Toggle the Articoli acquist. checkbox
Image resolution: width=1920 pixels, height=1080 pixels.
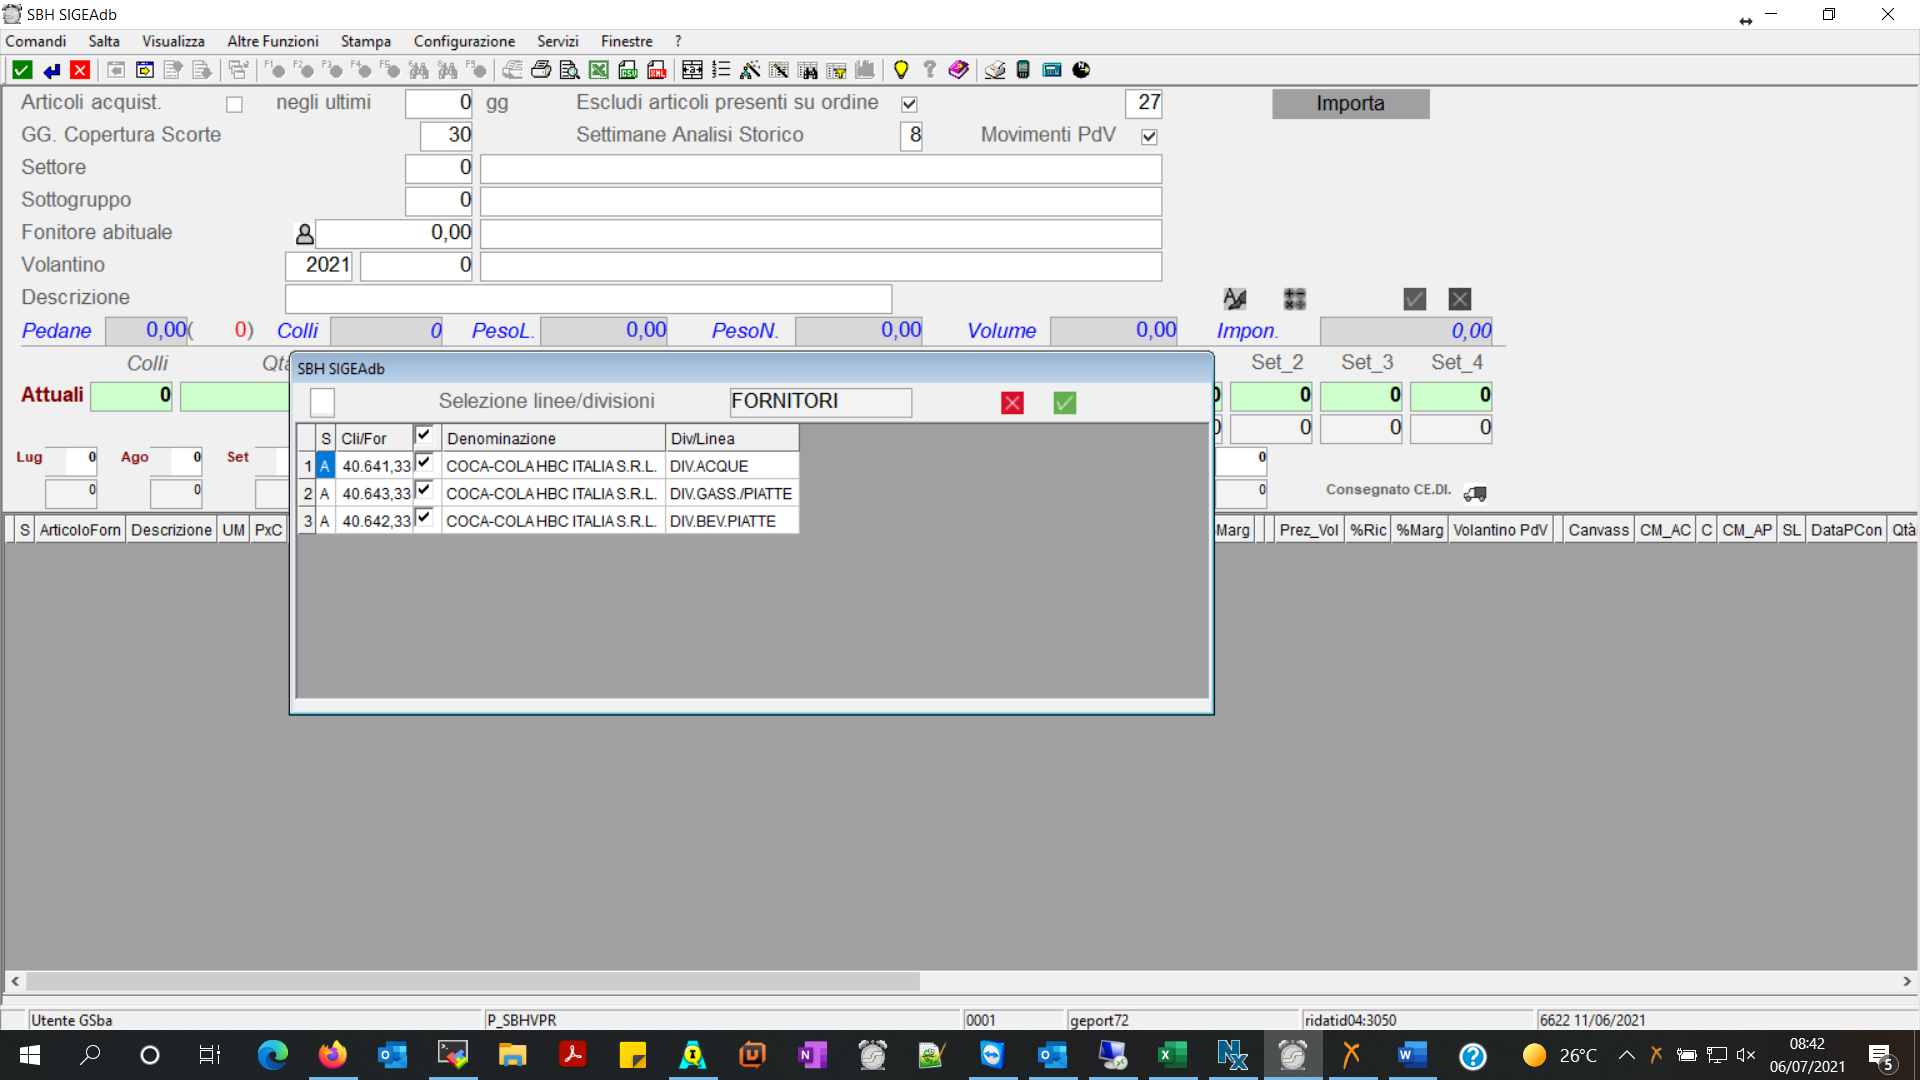[234, 105]
